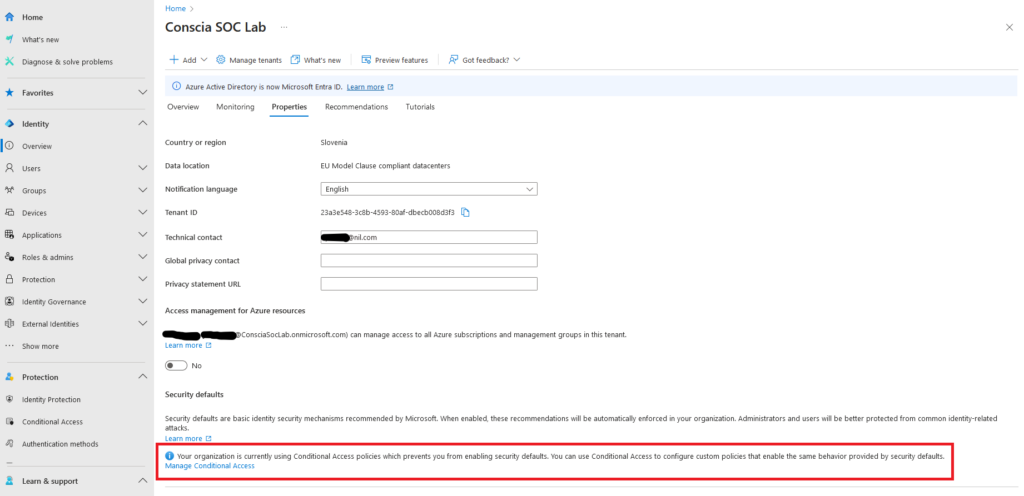This screenshot has width=1024, height=496.
Task: Click the Identity Governance icon
Action: (9, 302)
